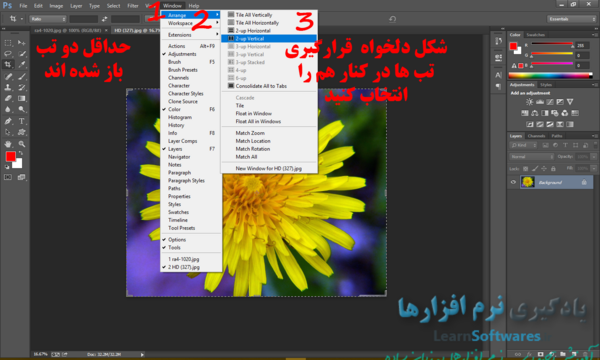Expand the Extensions submenu
The width and height of the screenshot is (600, 360).
[191, 35]
